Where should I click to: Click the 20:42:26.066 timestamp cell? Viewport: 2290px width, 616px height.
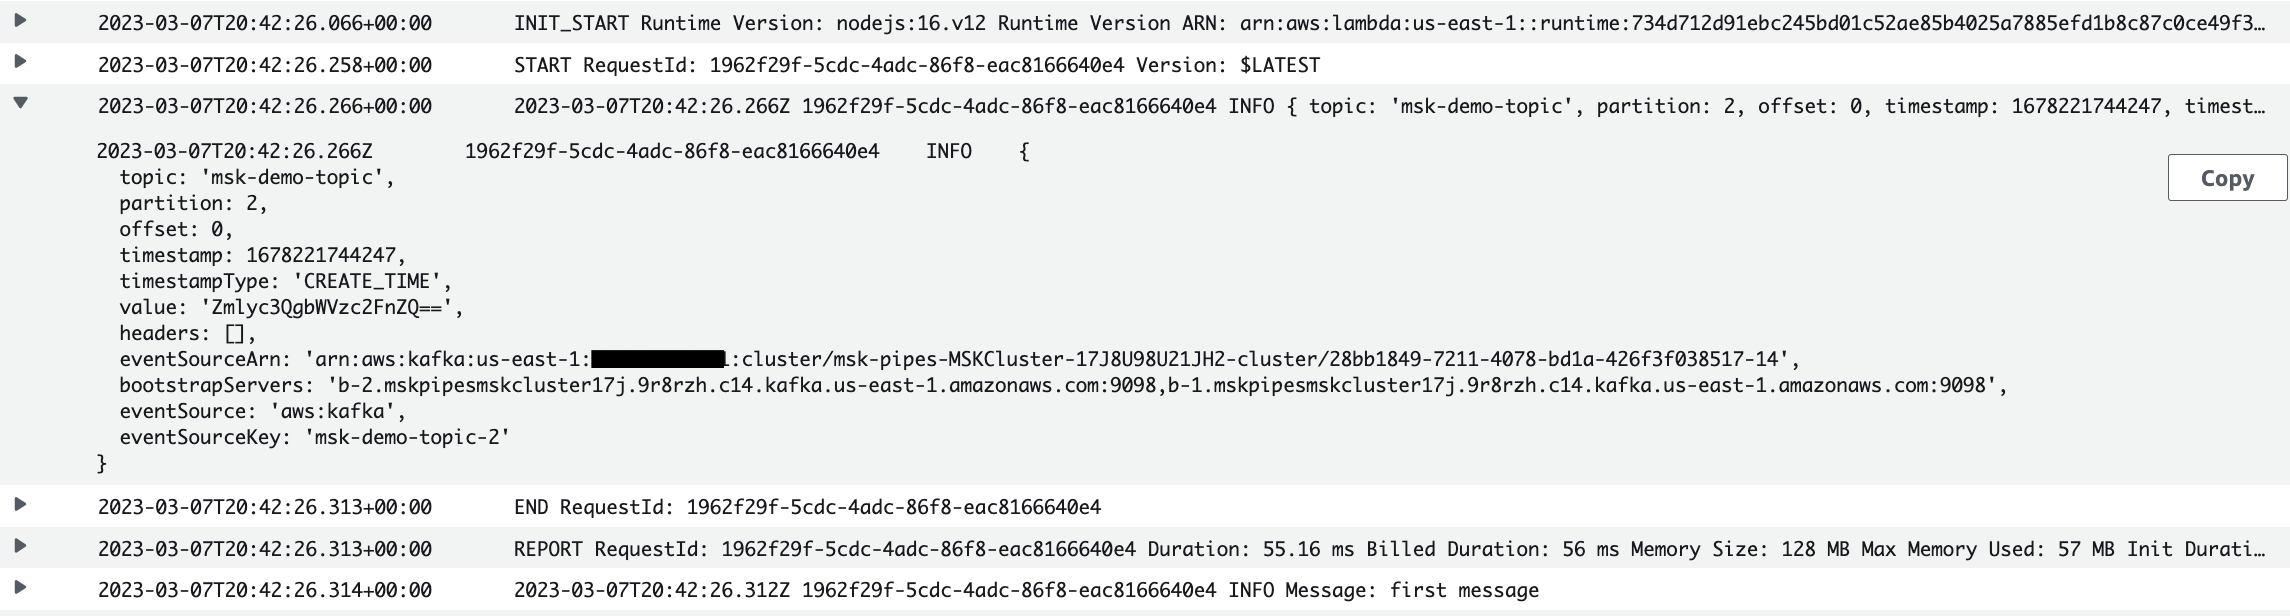(x=265, y=23)
